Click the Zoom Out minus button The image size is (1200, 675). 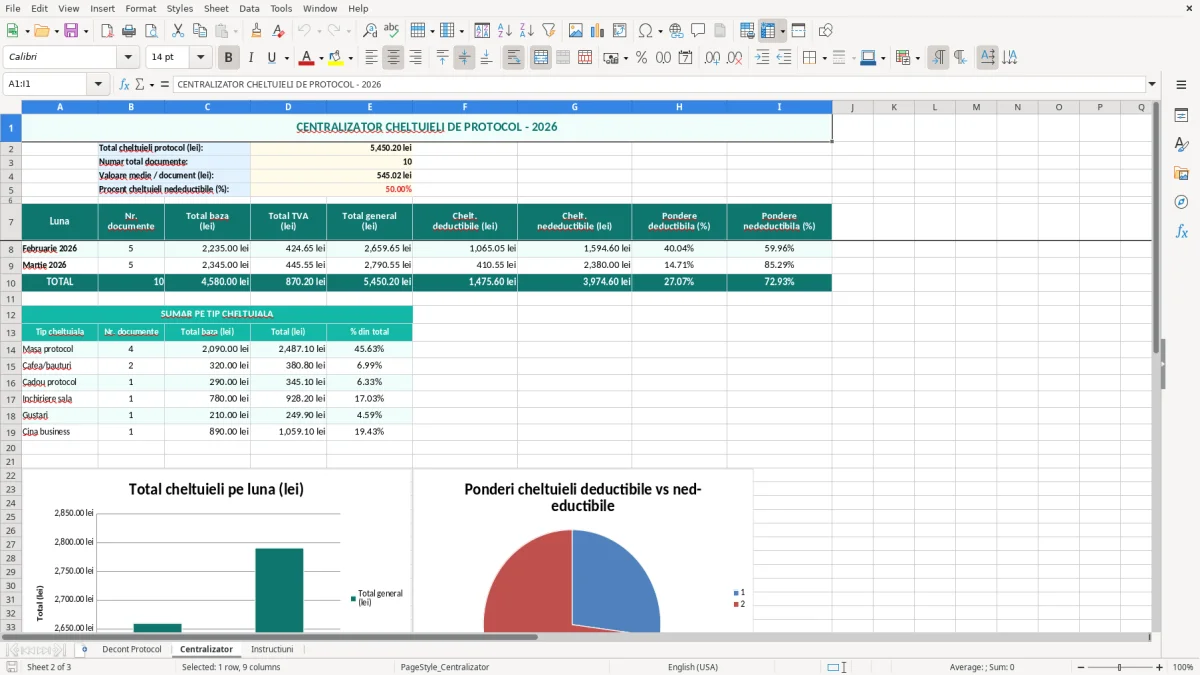pos(1082,667)
